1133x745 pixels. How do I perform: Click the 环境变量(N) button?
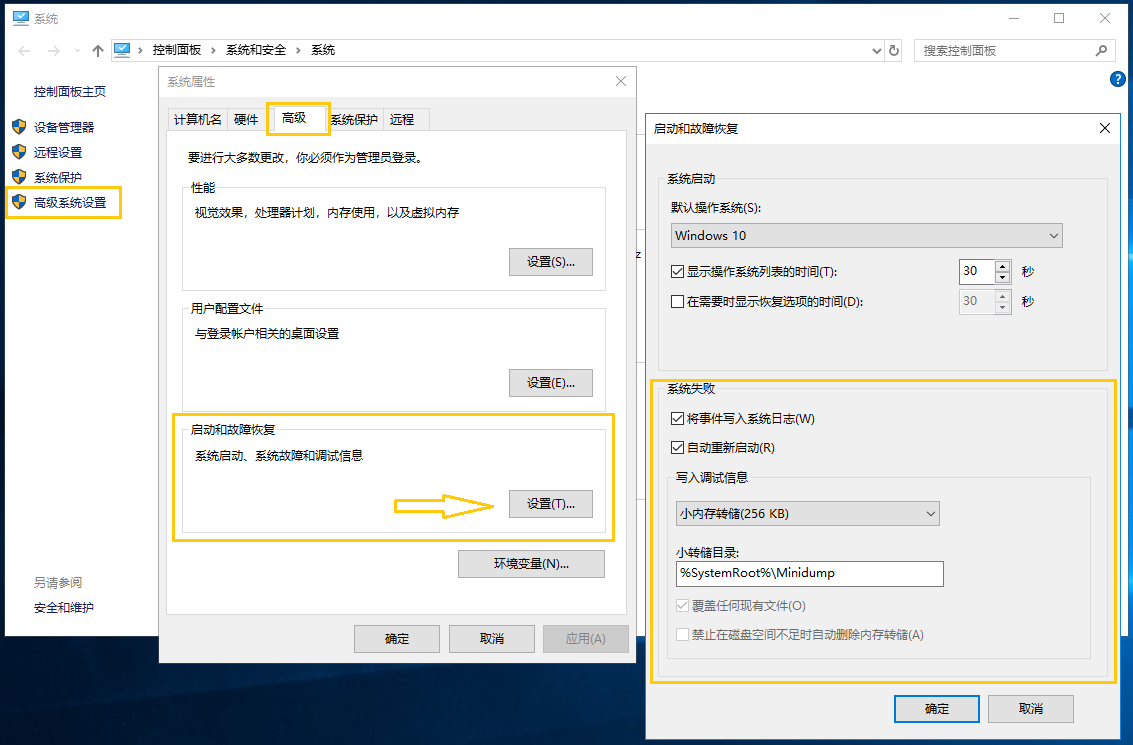point(531,563)
